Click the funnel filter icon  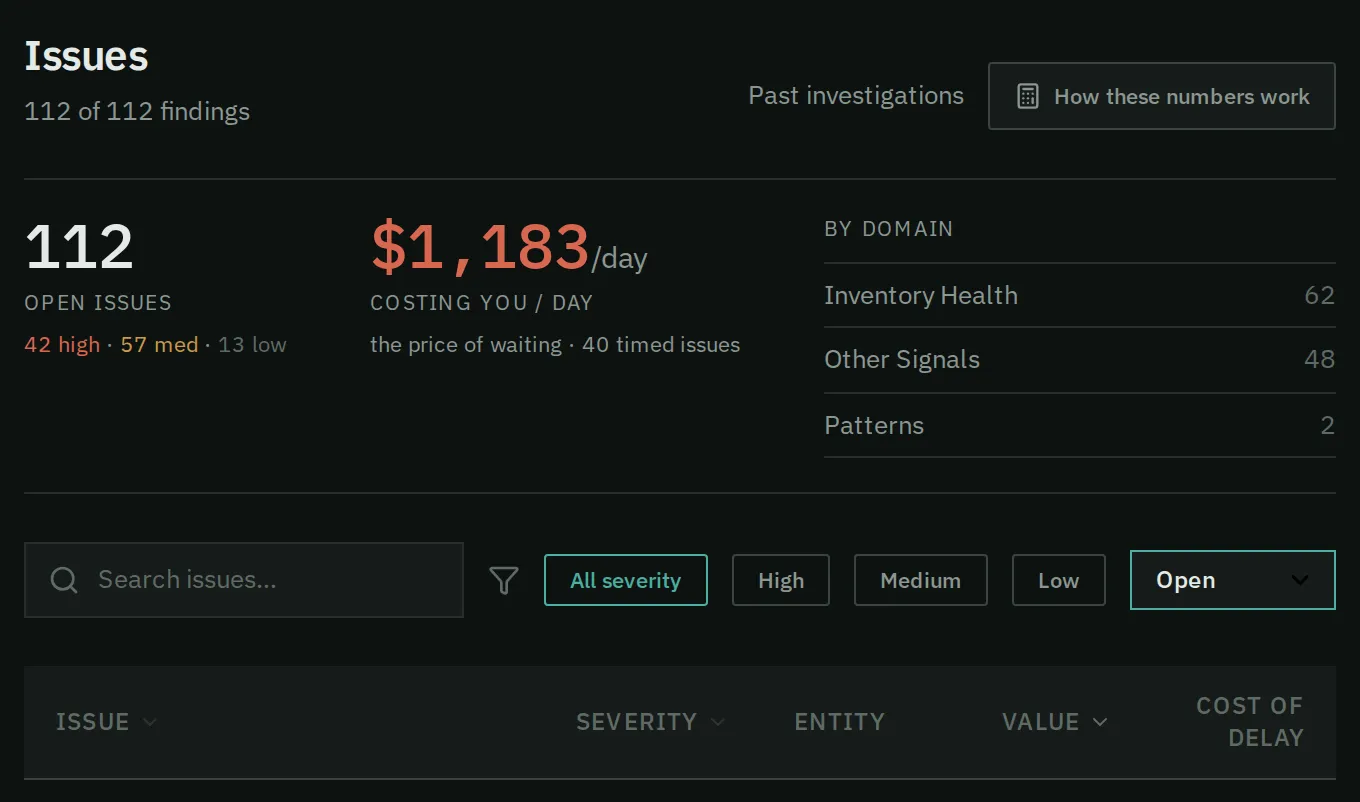(x=504, y=580)
